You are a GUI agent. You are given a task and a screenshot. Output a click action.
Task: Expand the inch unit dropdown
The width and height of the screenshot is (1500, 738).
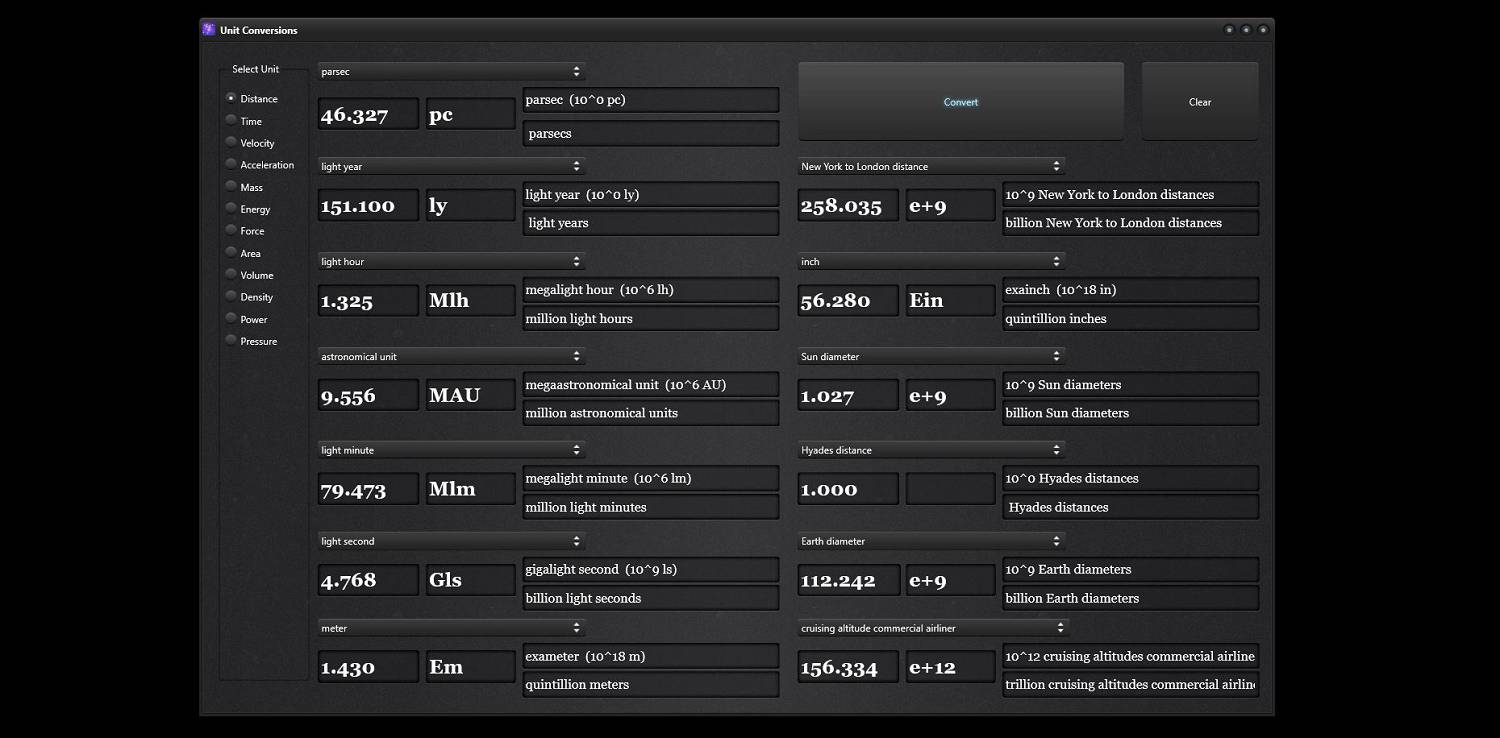tap(931, 261)
